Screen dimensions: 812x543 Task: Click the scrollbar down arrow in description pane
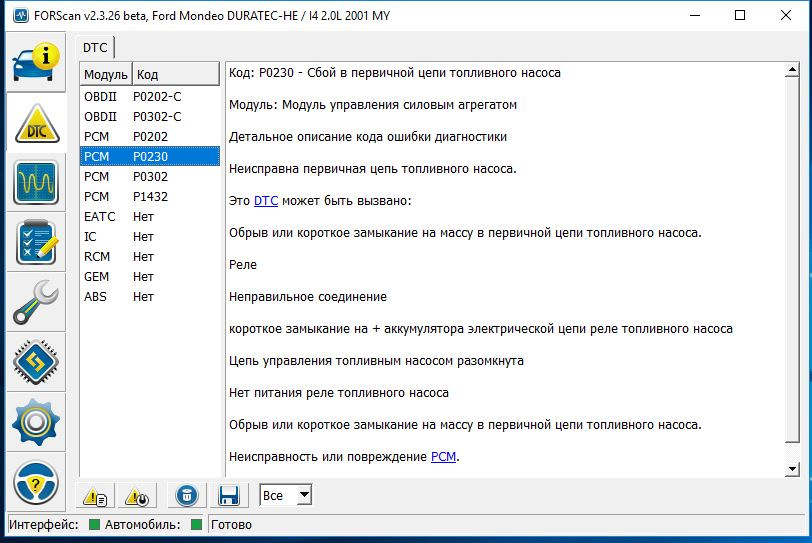[x=792, y=469]
